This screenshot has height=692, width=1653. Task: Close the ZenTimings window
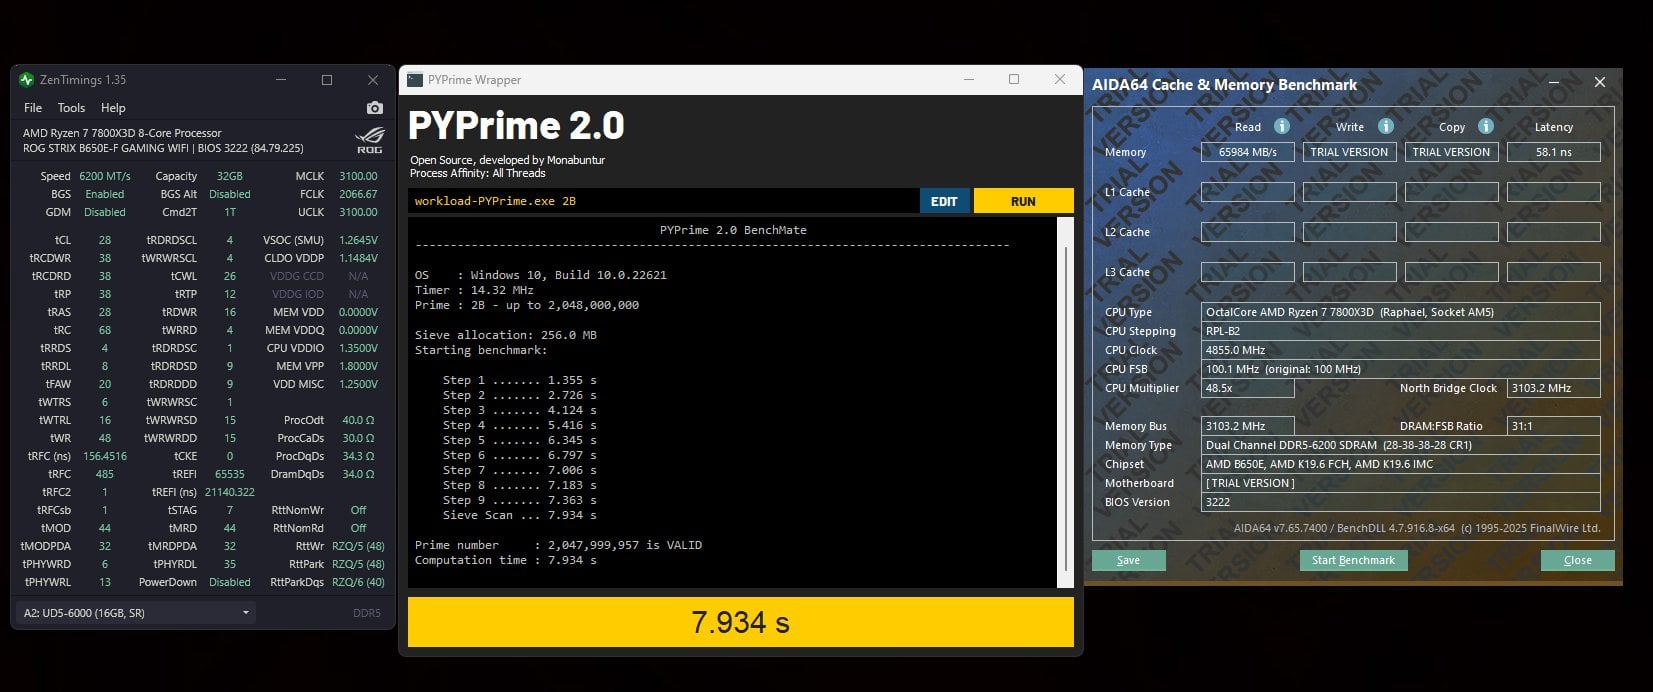click(373, 80)
